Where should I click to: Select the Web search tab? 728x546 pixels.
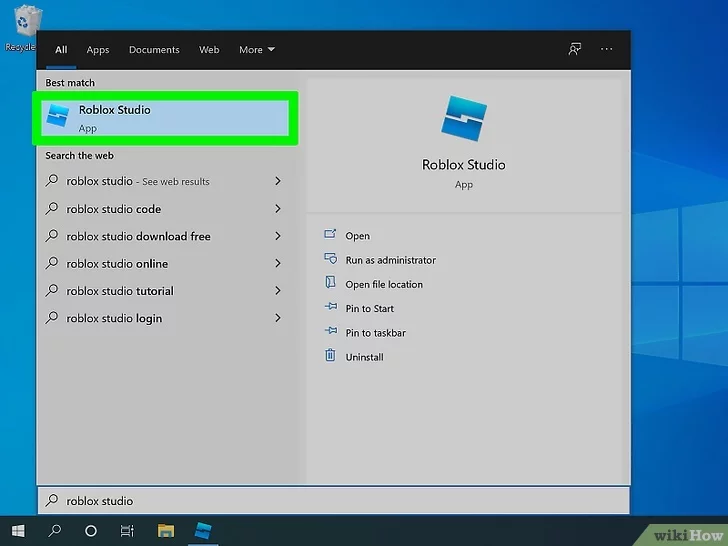[209, 50]
